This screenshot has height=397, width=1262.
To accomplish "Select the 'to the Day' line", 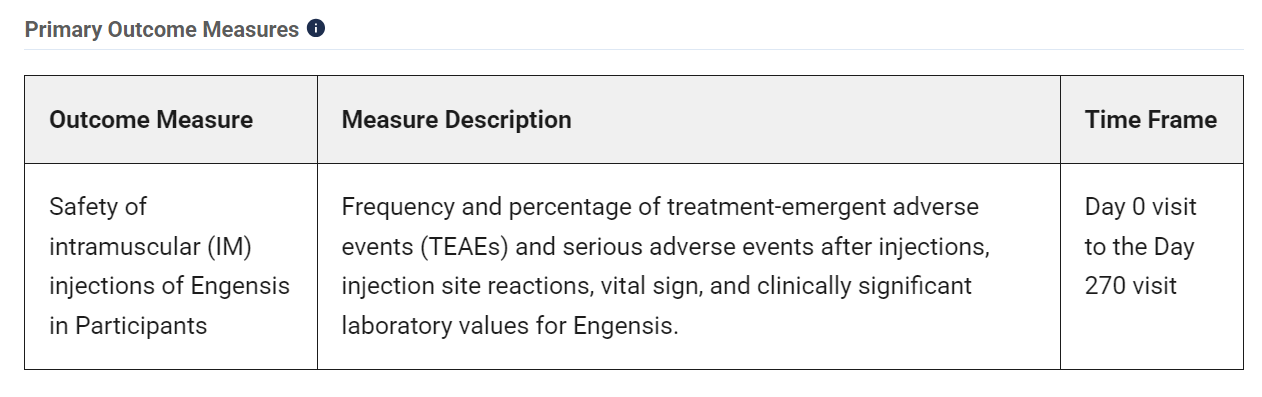I will 1139,247.
